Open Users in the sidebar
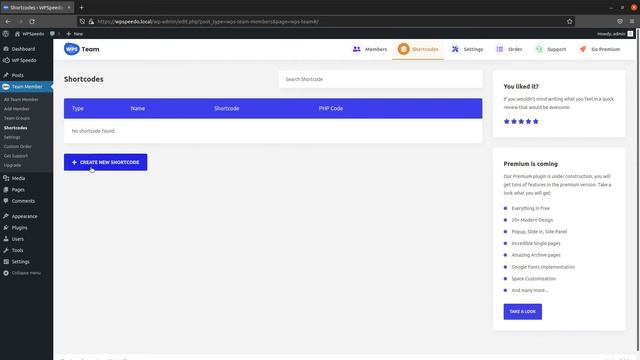 click(x=18, y=239)
